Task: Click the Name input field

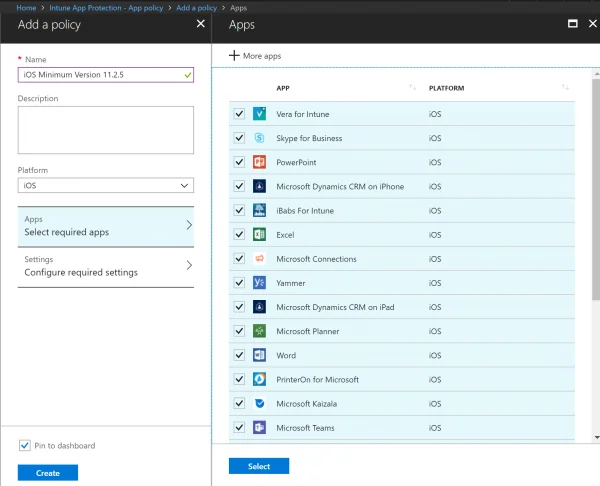Action: [106, 75]
